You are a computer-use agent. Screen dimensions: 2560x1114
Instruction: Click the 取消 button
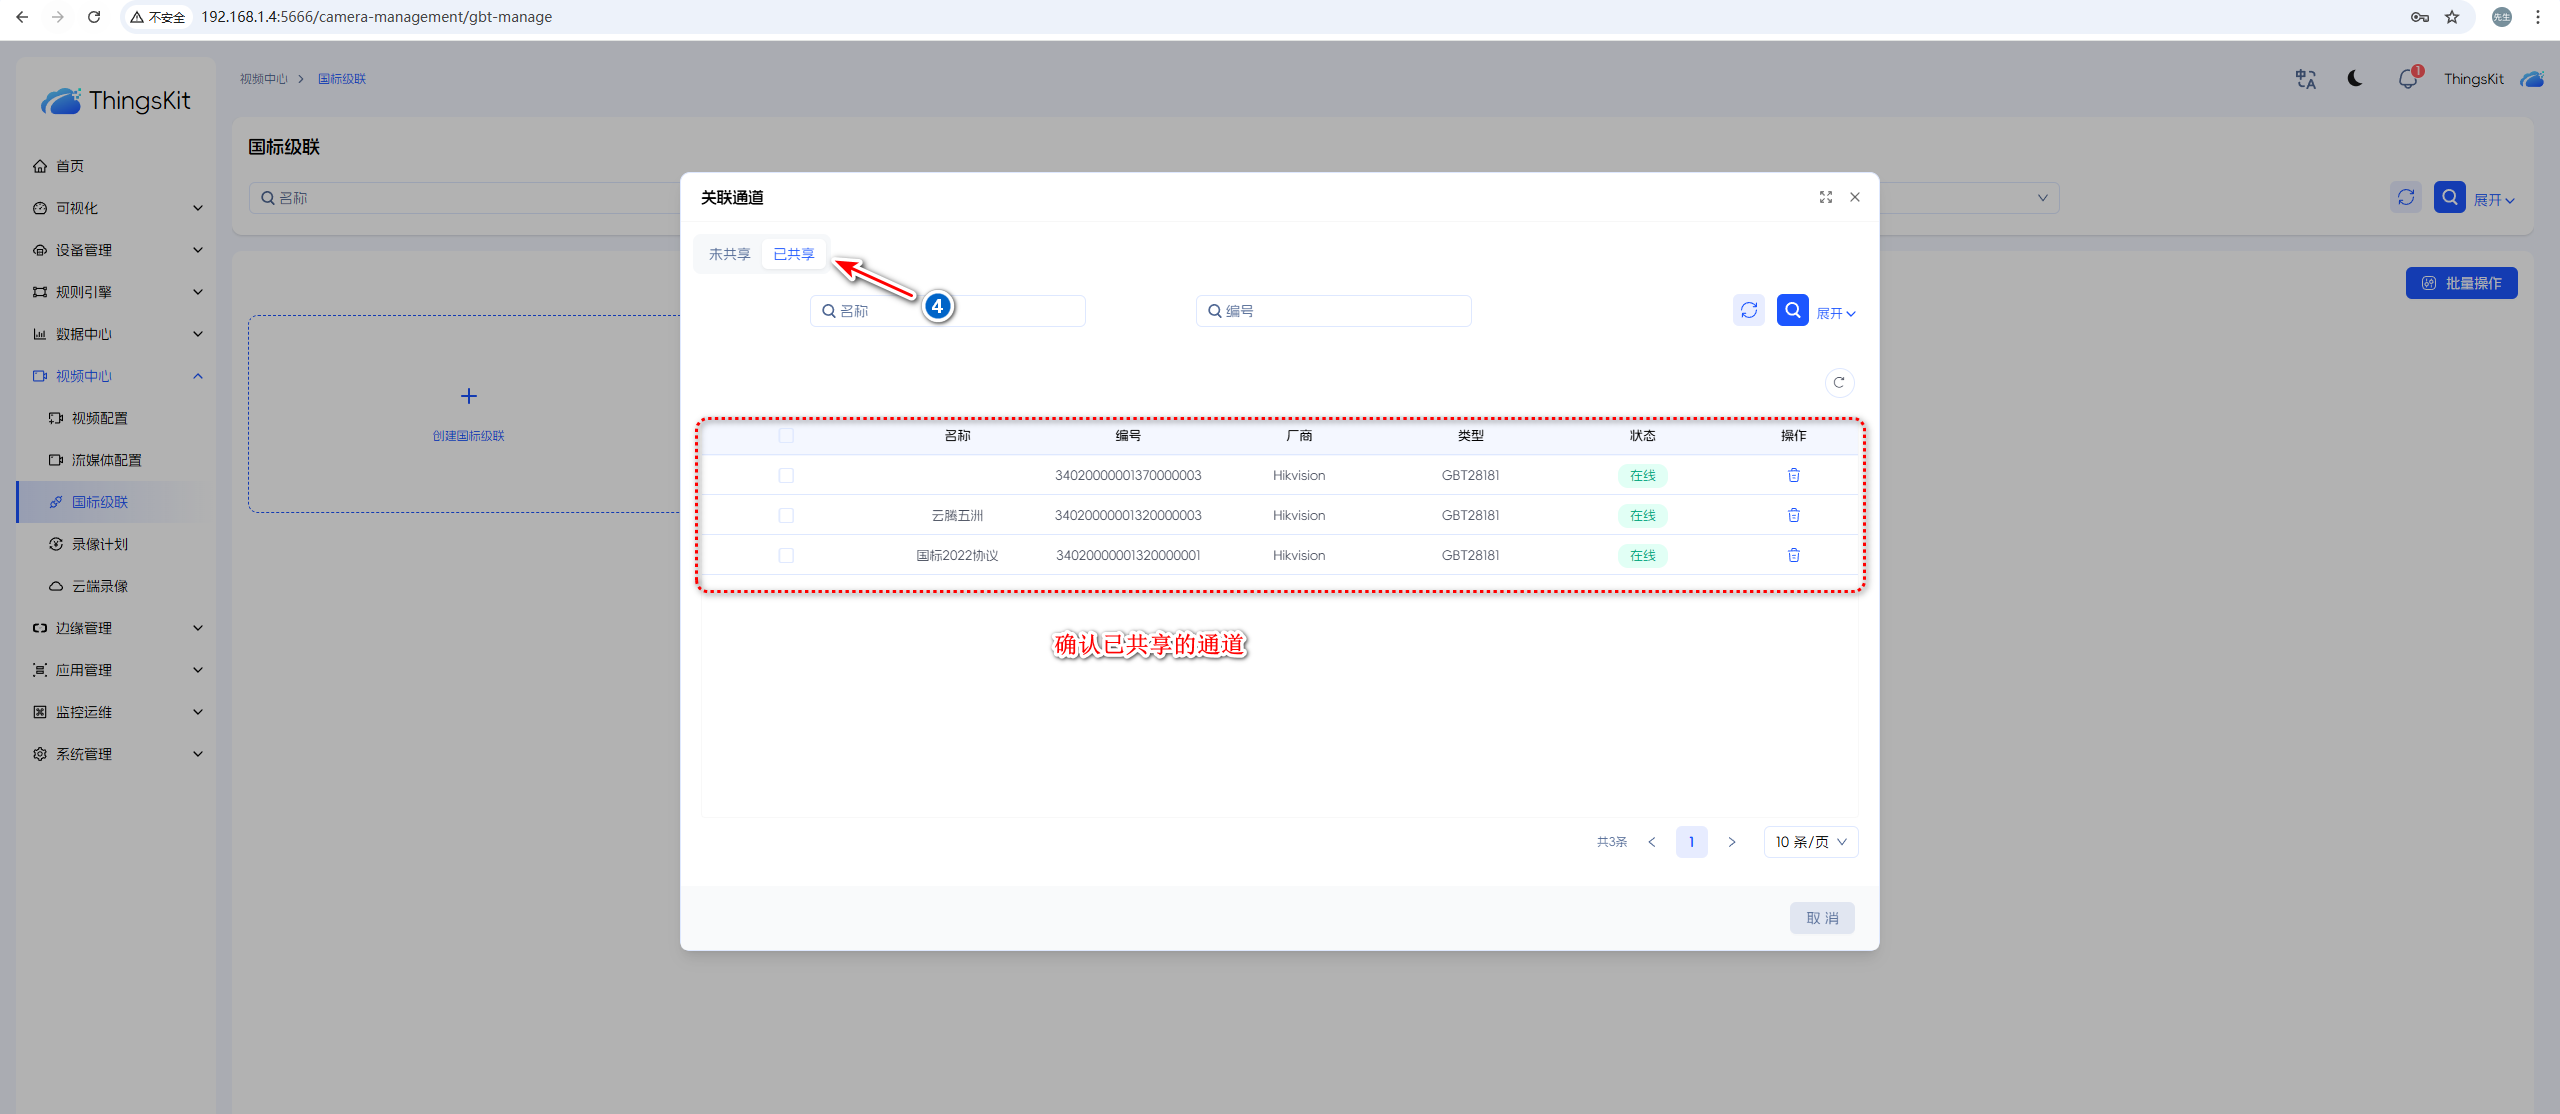point(1821,918)
